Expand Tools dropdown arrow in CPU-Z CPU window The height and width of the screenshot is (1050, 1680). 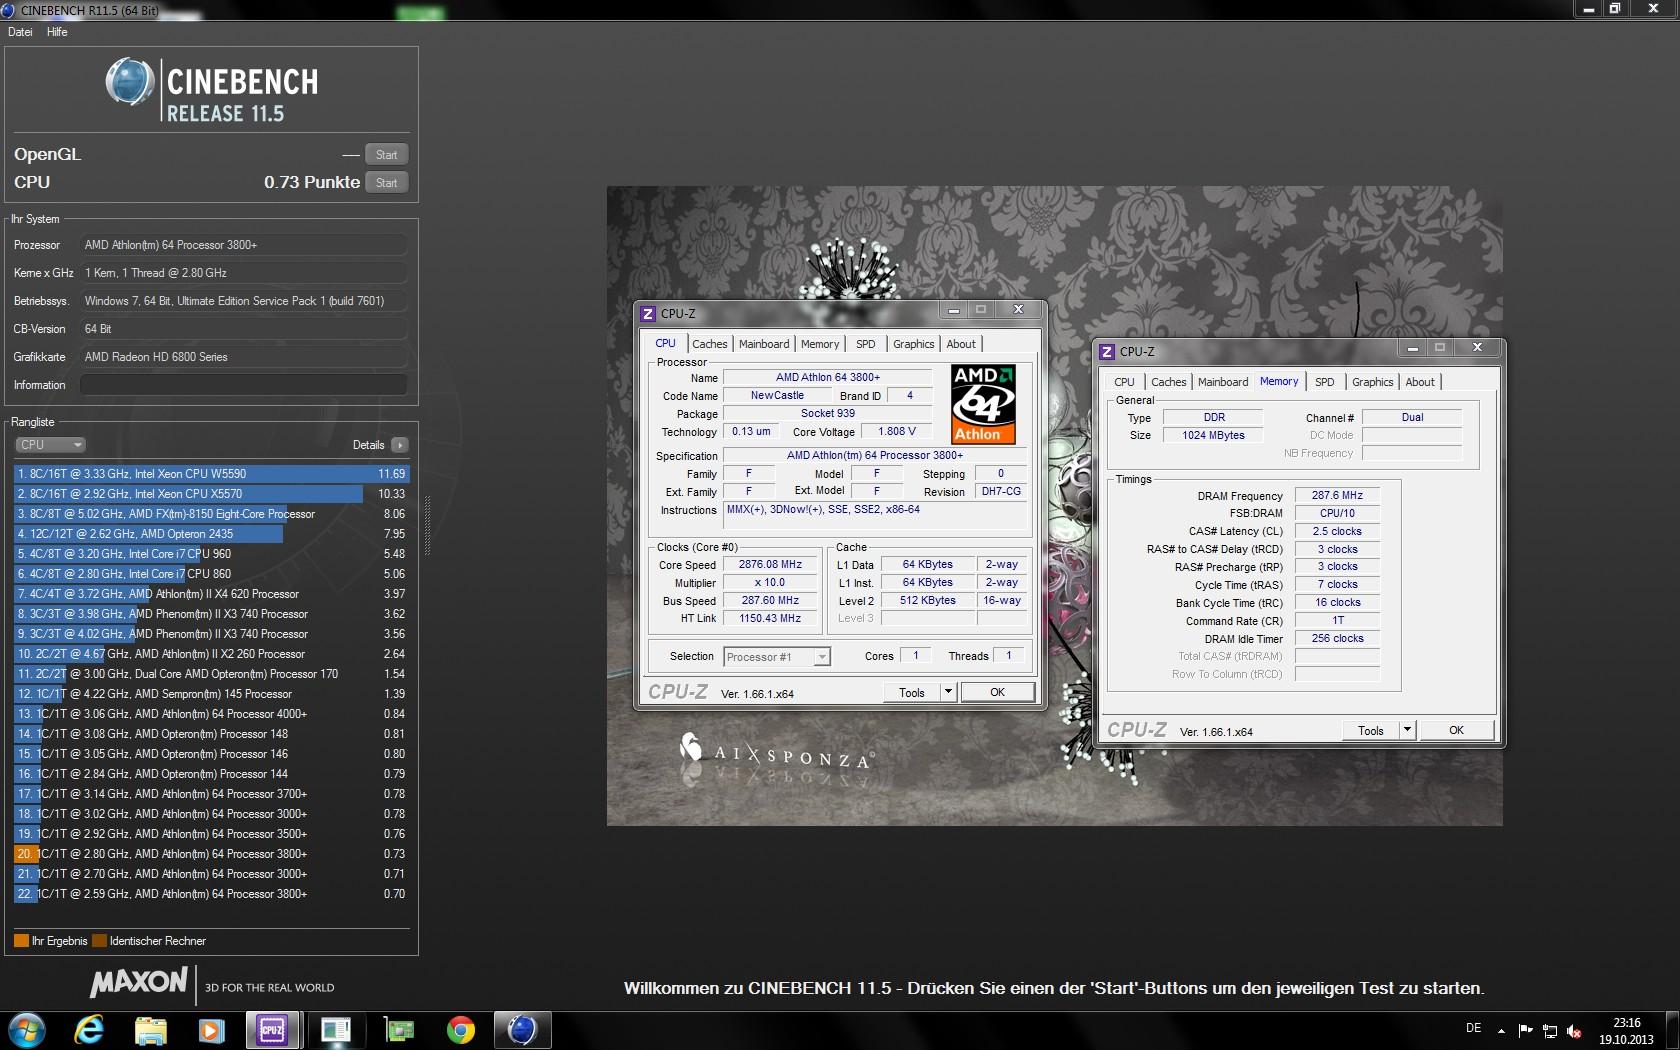click(x=948, y=692)
